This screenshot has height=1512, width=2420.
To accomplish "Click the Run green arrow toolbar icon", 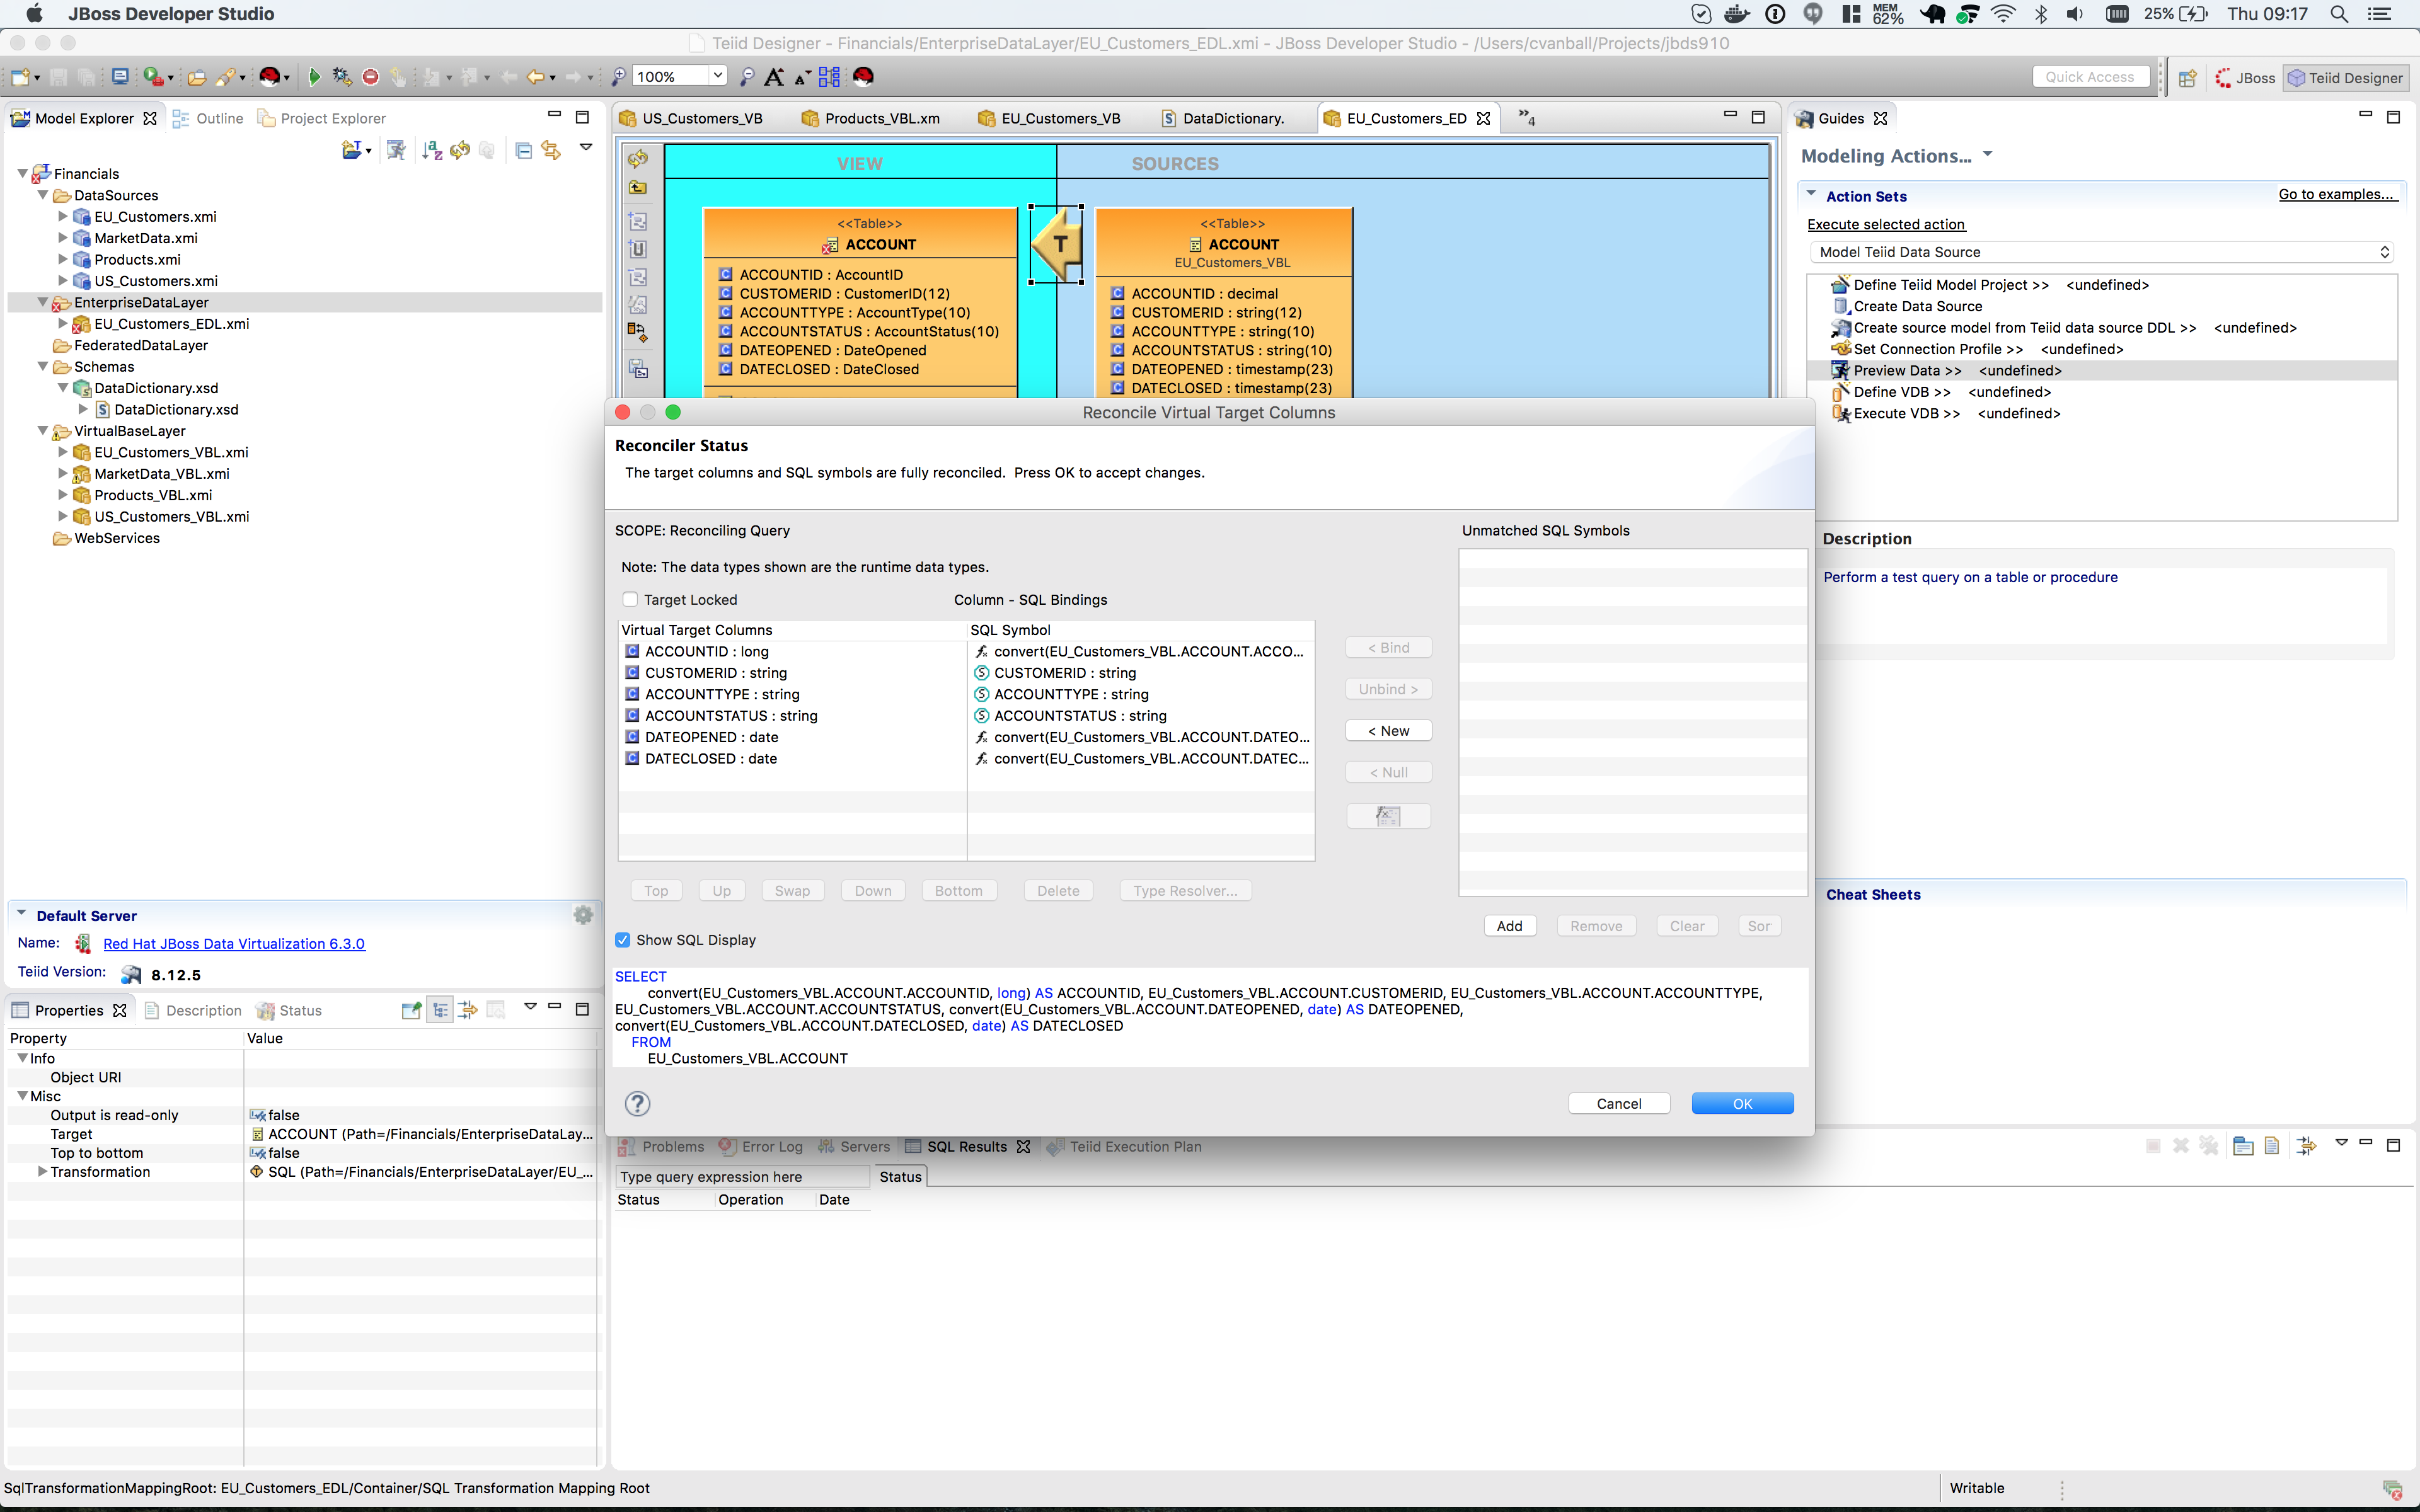I will pos(314,77).
